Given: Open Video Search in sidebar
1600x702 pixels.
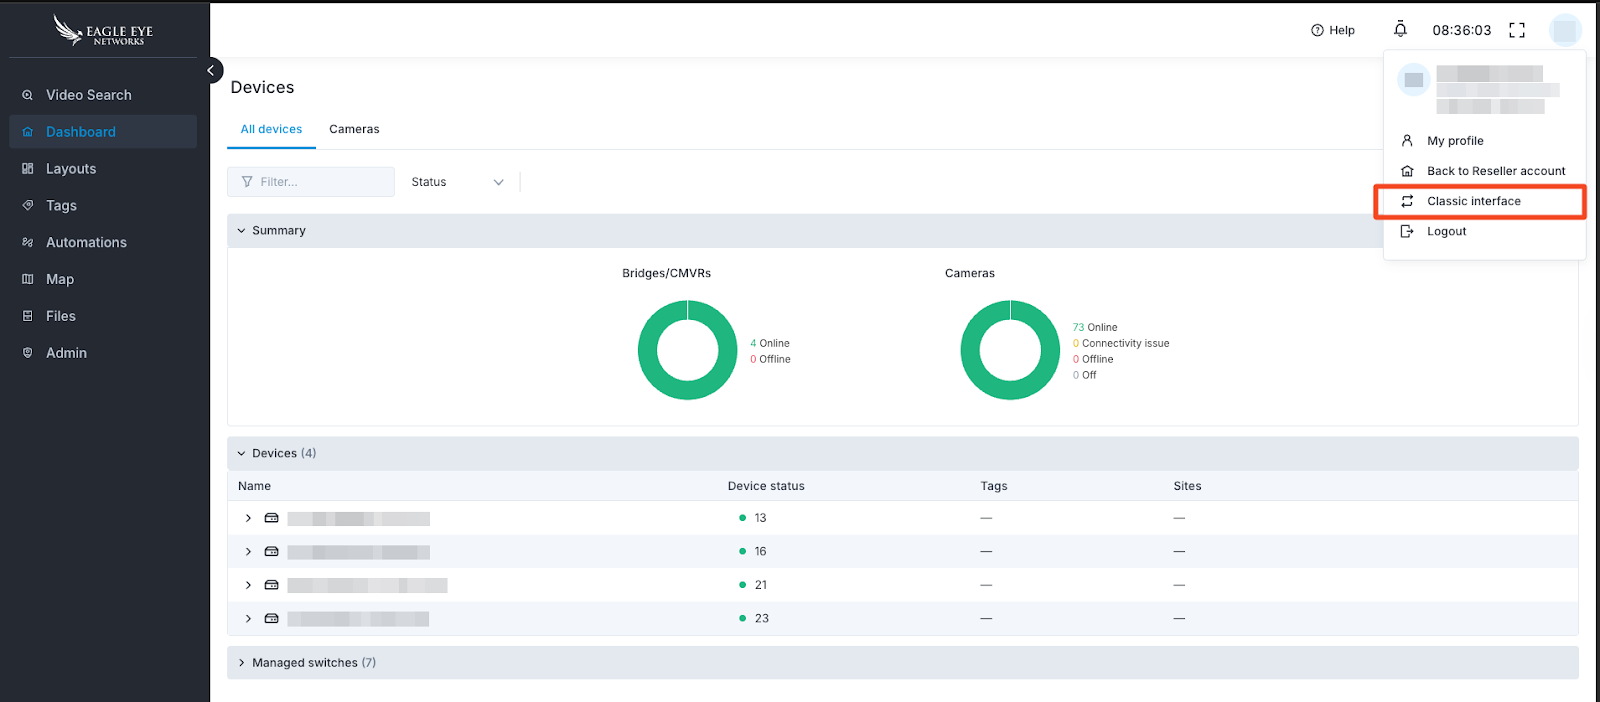Looking at the screenshot, I should tap(88, 95).
